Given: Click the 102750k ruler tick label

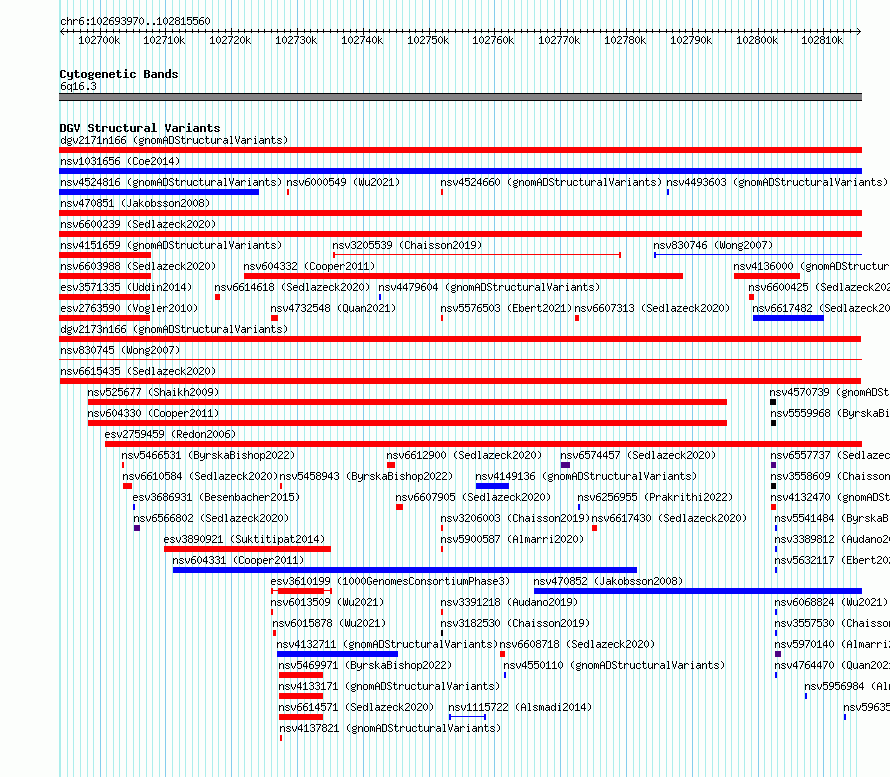Looking at the screenshot, I should point(428,40).
